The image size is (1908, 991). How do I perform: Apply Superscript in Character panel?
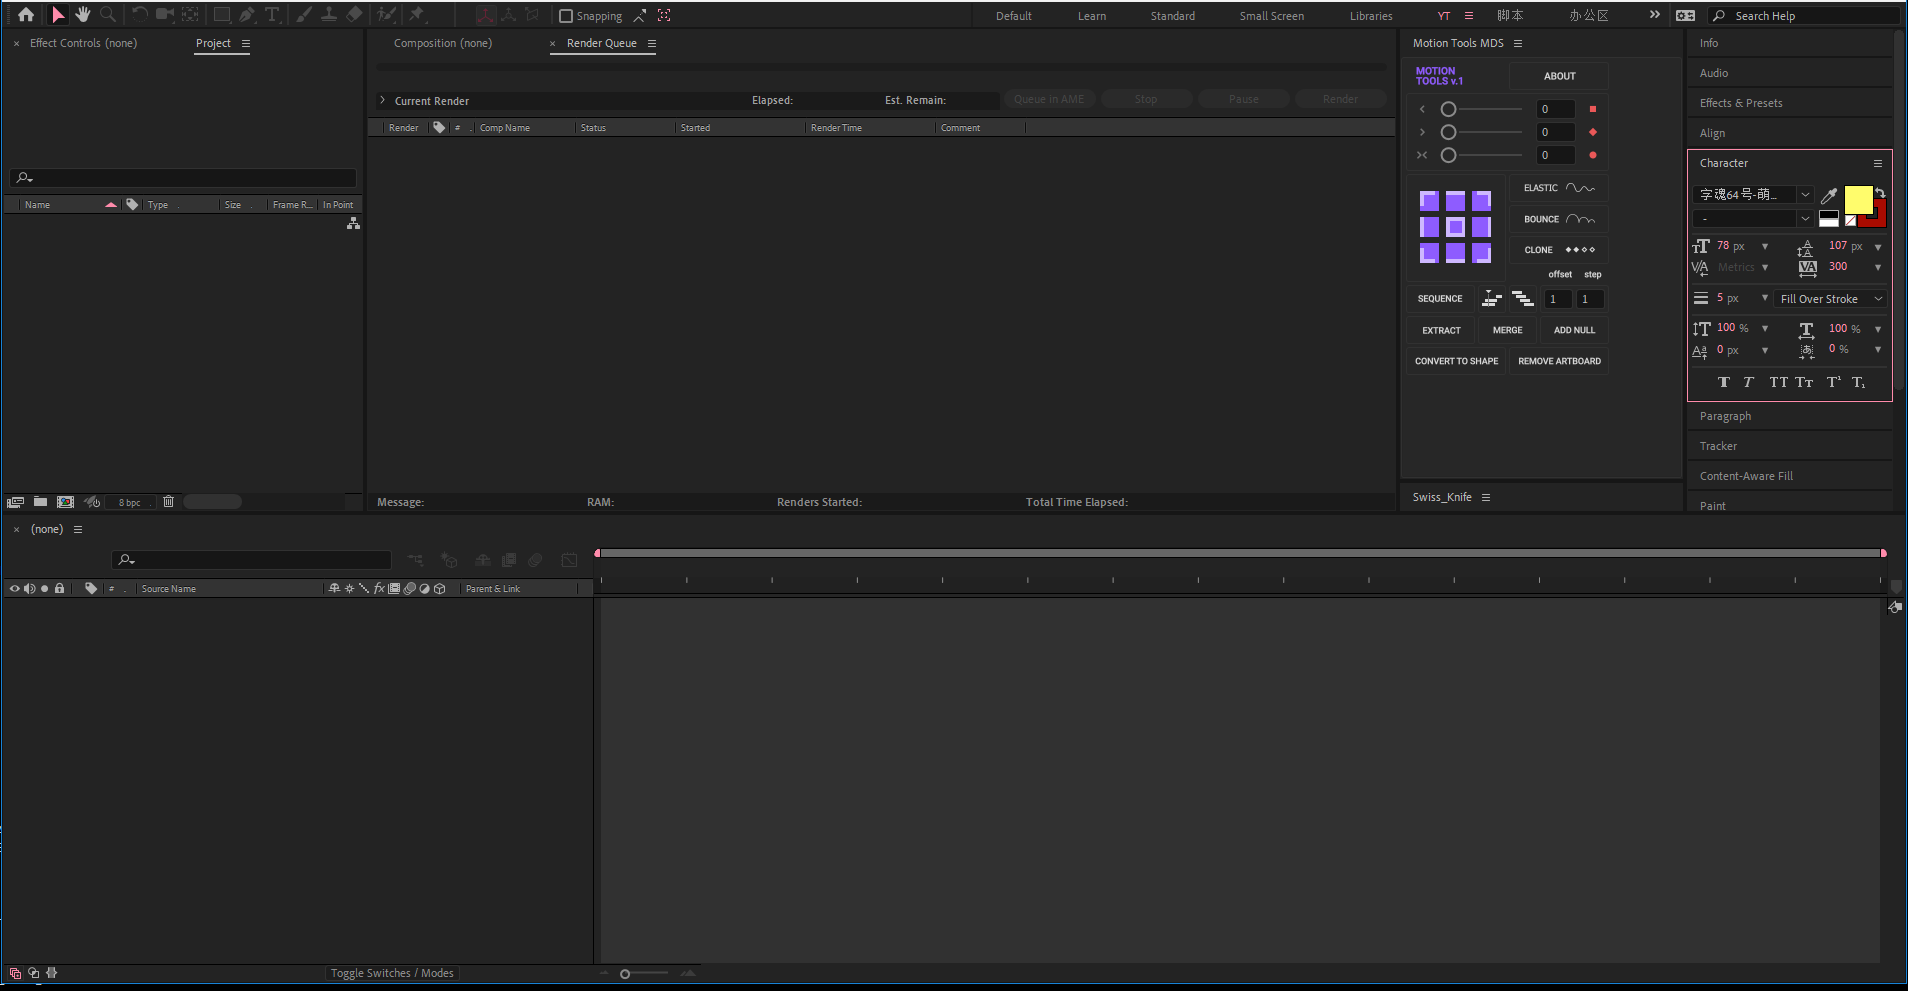(x=1834, y=382)
